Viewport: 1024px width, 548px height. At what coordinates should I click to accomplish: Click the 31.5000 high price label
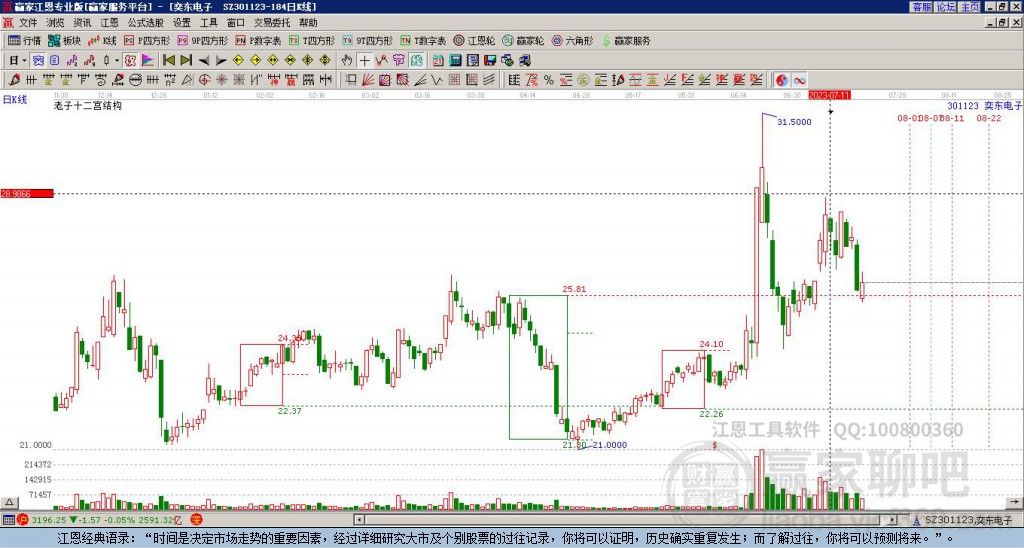(x=794, y=122)
